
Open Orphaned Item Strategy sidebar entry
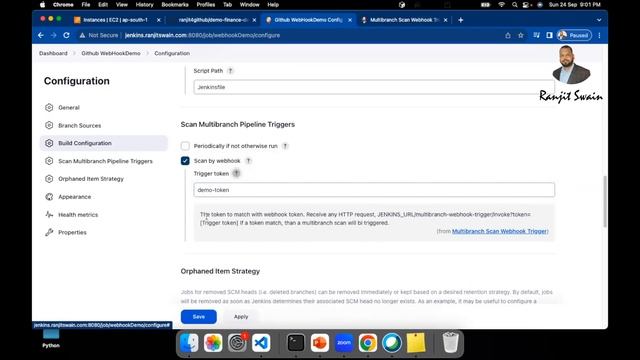pos(91,179)
